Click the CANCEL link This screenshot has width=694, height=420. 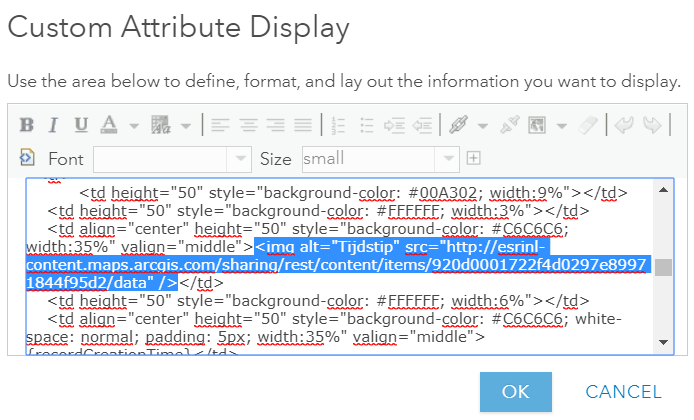tap(623, 392)
